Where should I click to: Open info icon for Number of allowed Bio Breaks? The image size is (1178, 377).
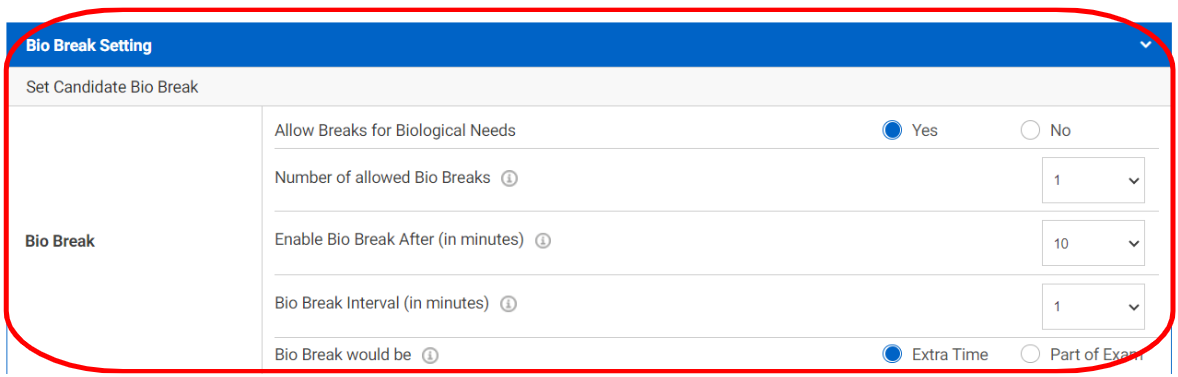coord(509,179)
